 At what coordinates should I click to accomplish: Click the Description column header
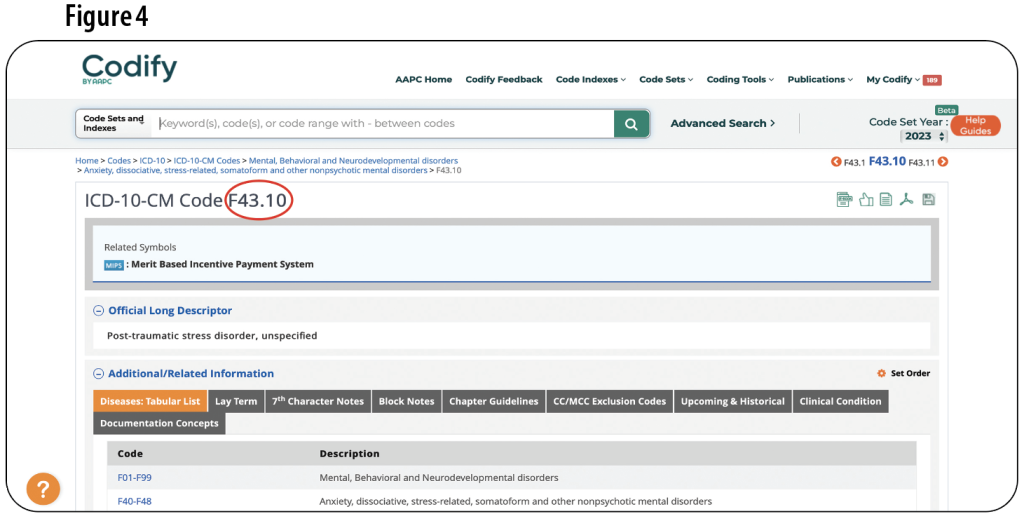349,454
